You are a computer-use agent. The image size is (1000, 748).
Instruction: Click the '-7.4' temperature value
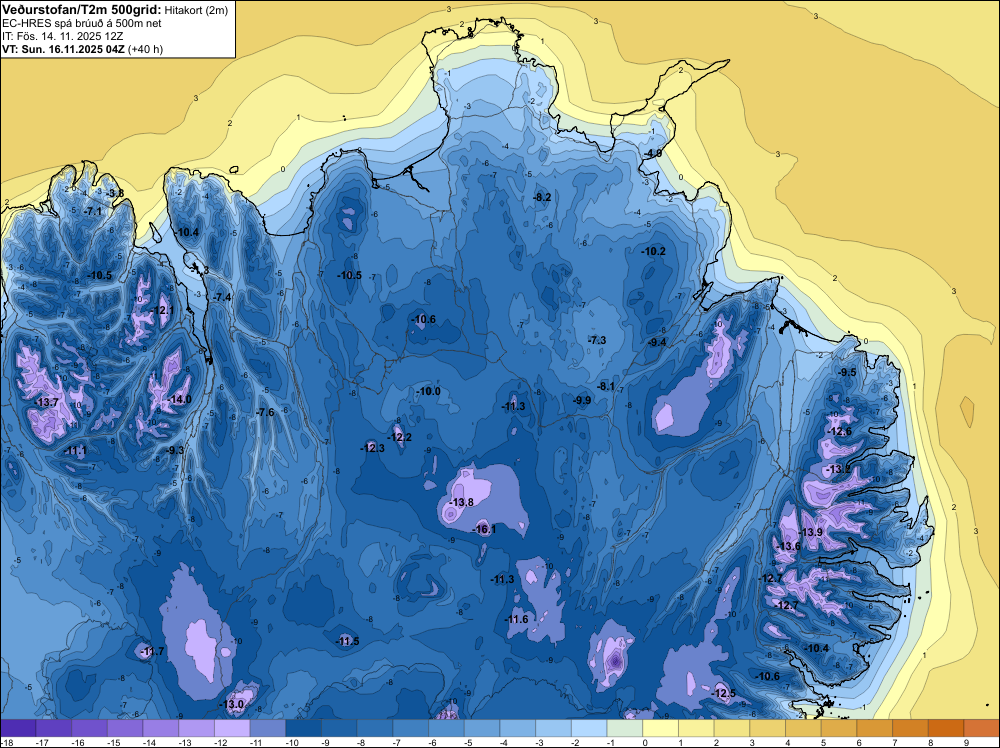(223, 297)
